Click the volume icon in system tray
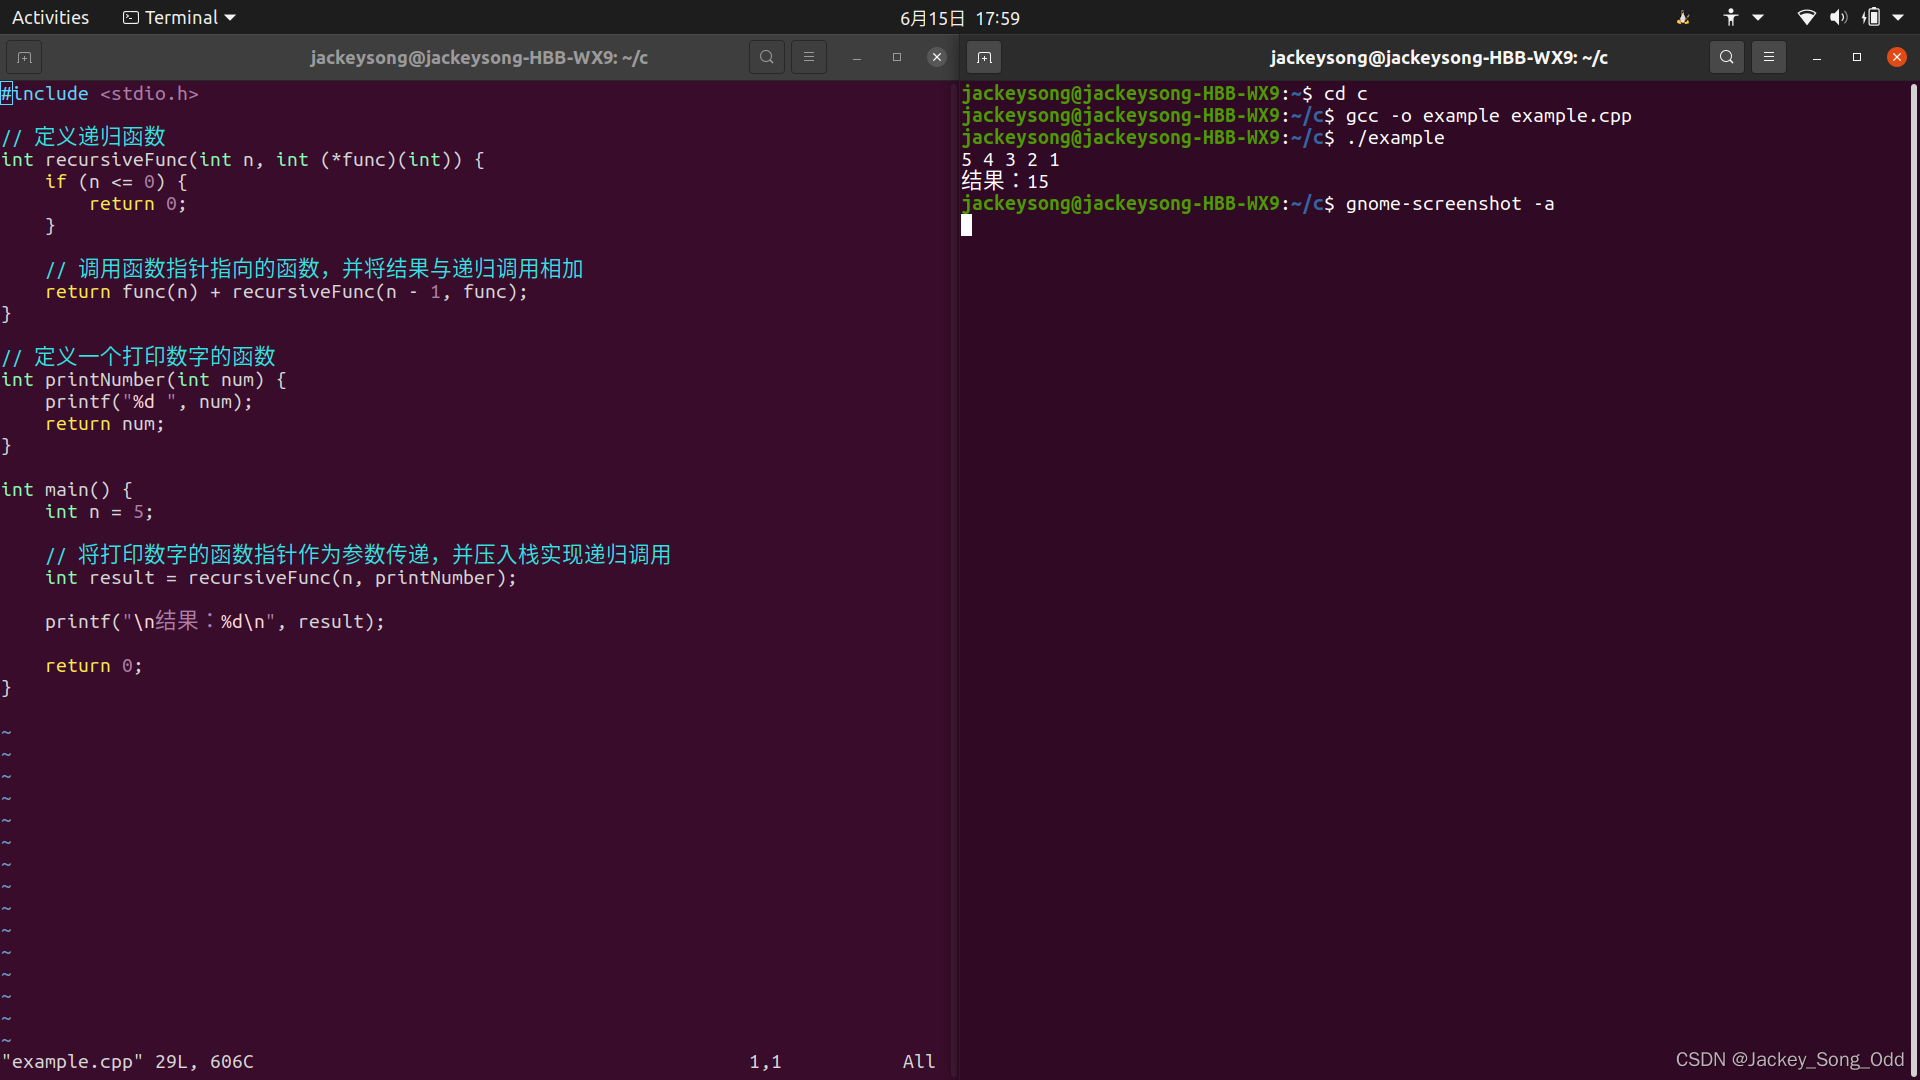Image resolution: width=1920 pixels, height=1080 pixels. coord(1837,17)
